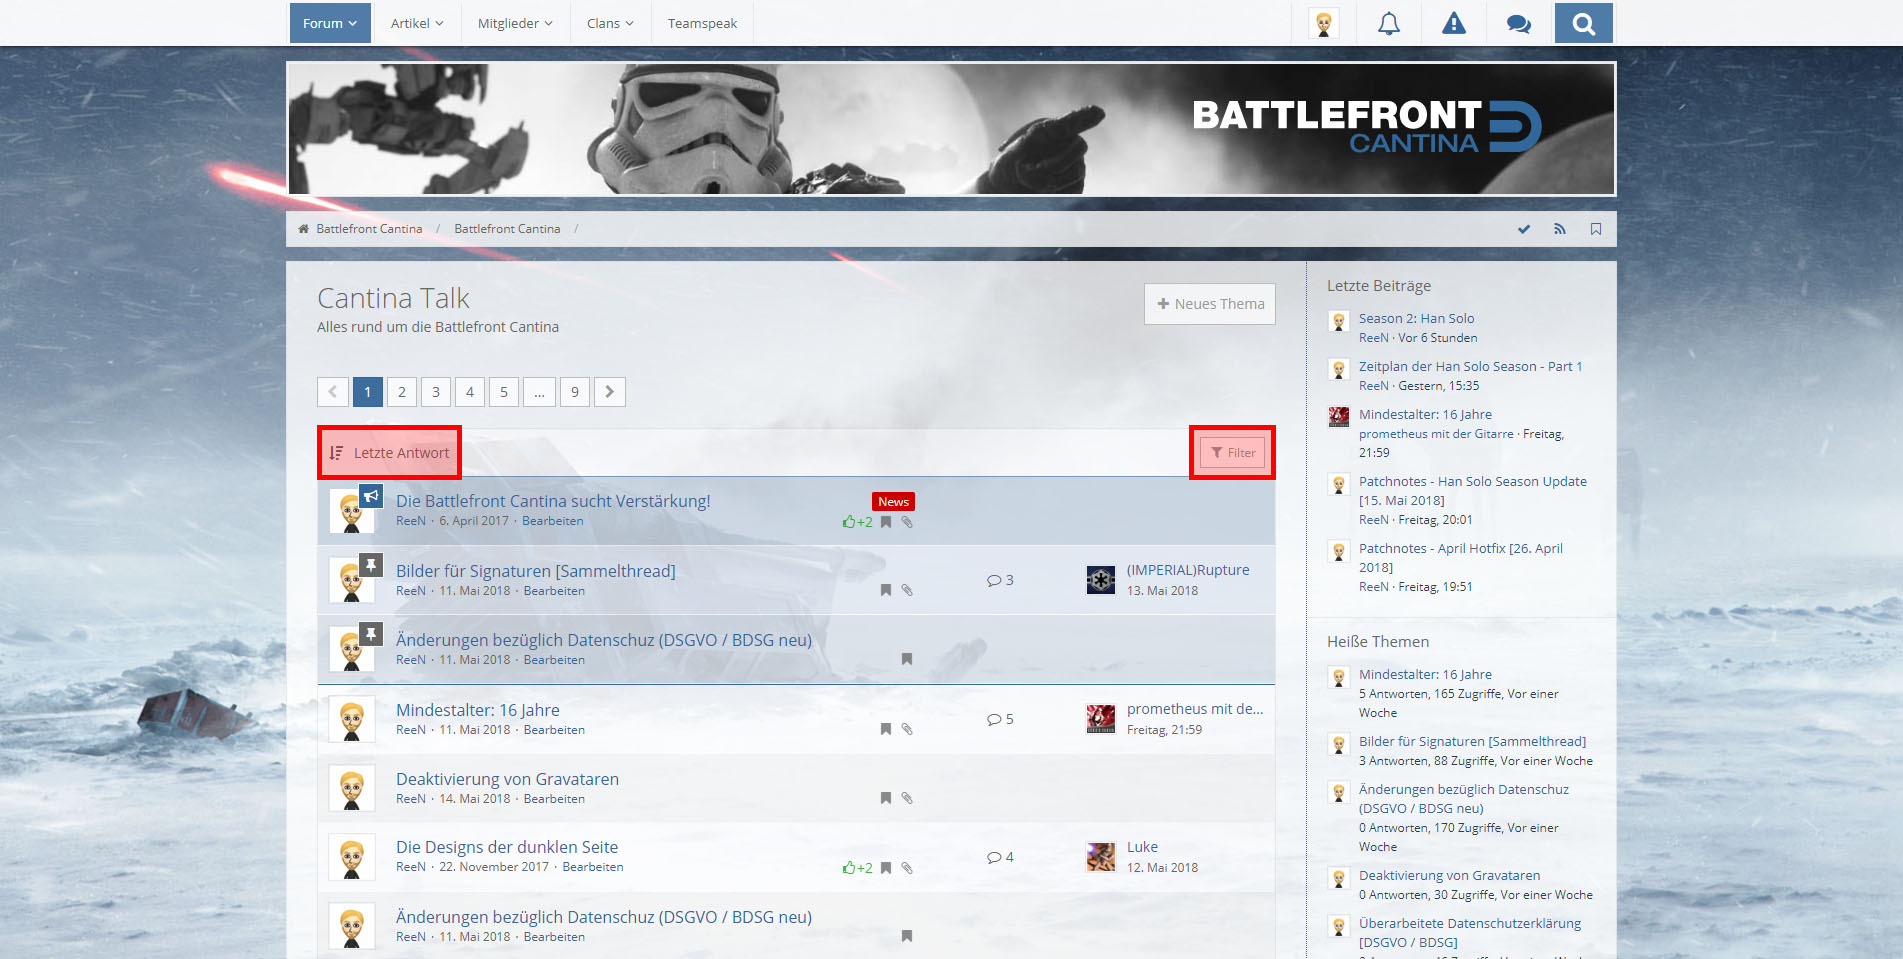Click the sort order icon beside Letzte Antwort
The width and height of the screenshot is (1903, 959).
[x=336, y=453]
